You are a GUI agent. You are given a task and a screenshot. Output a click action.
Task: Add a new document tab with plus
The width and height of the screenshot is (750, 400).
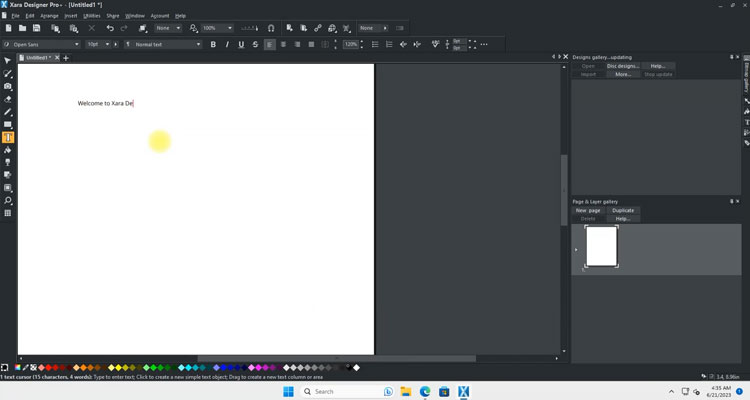(x=66, y=58)
